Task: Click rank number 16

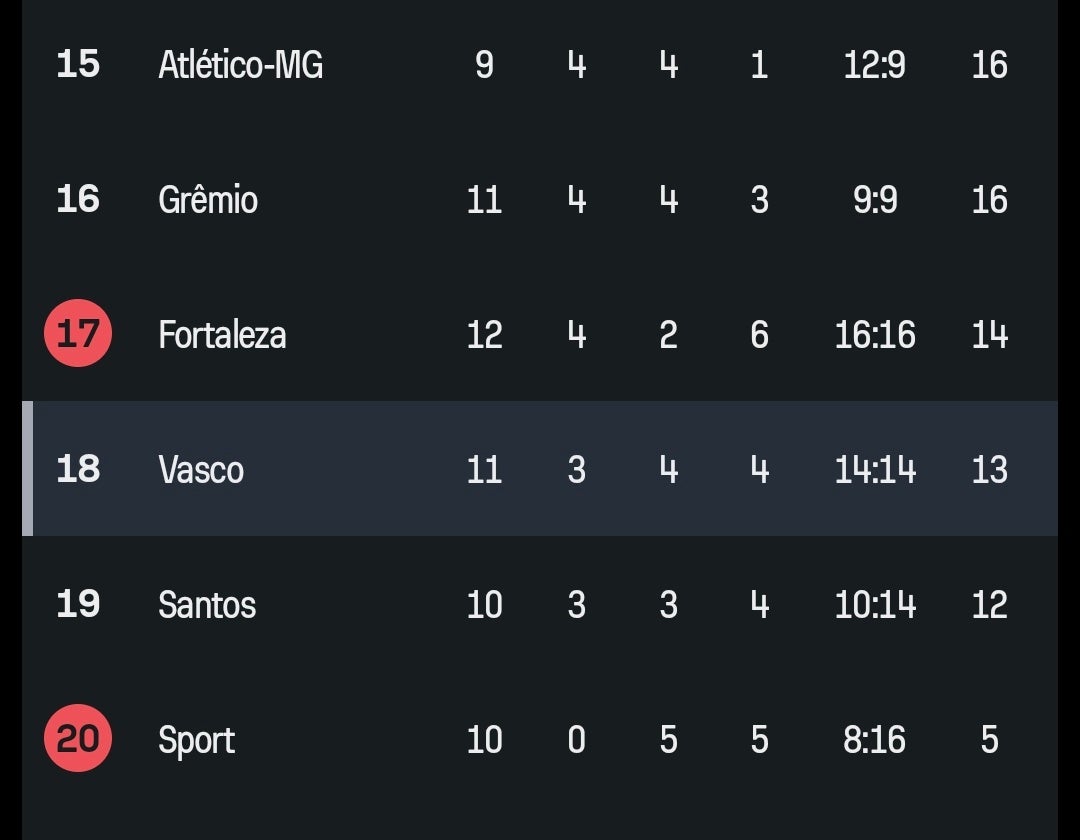Action: coord(78,199)
